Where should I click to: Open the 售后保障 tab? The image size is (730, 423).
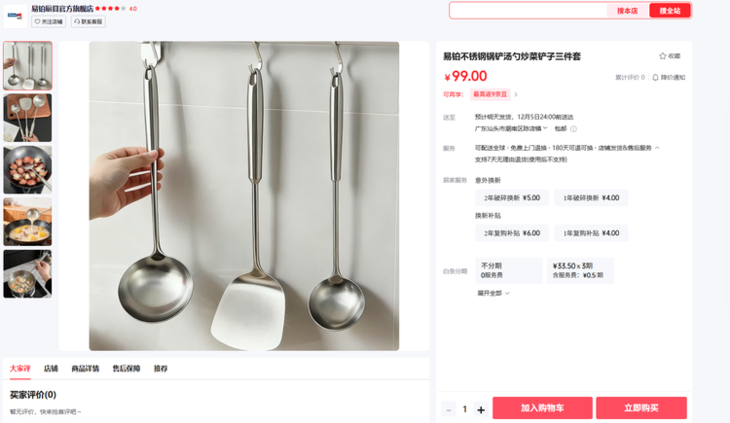[126, 369]
